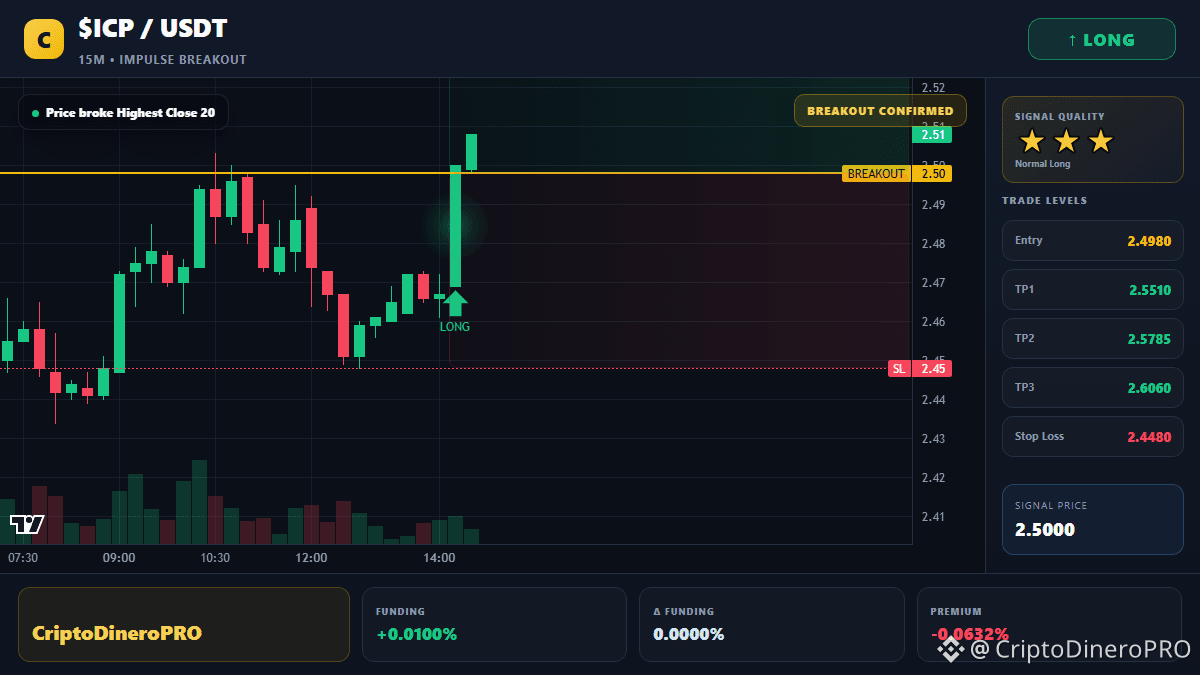Click the TradingView logo on chart

27,524
